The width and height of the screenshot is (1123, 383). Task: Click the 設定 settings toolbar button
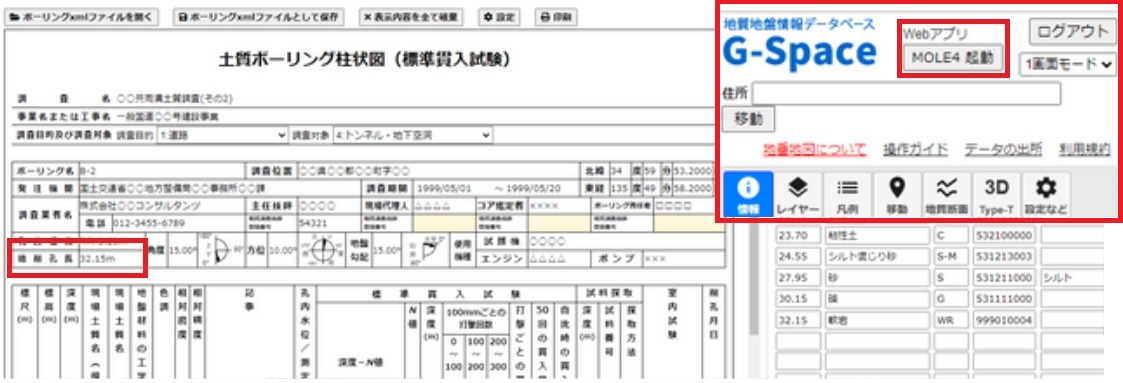[x=499, y=17]
